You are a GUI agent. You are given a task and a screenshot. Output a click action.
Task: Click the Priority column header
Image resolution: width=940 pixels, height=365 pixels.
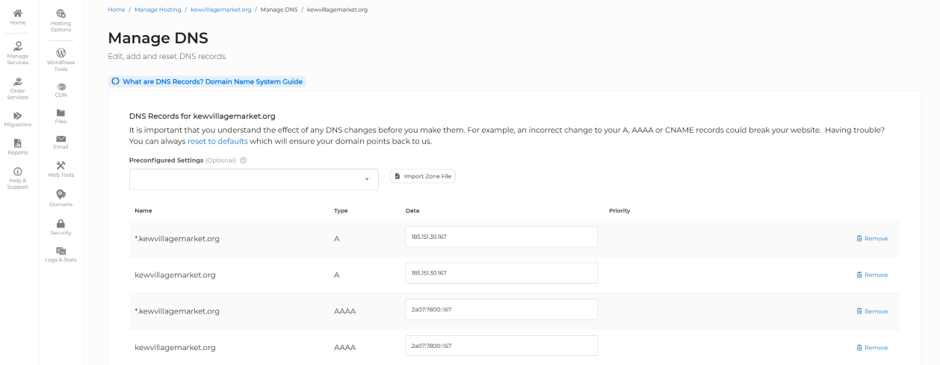(619, 211)
